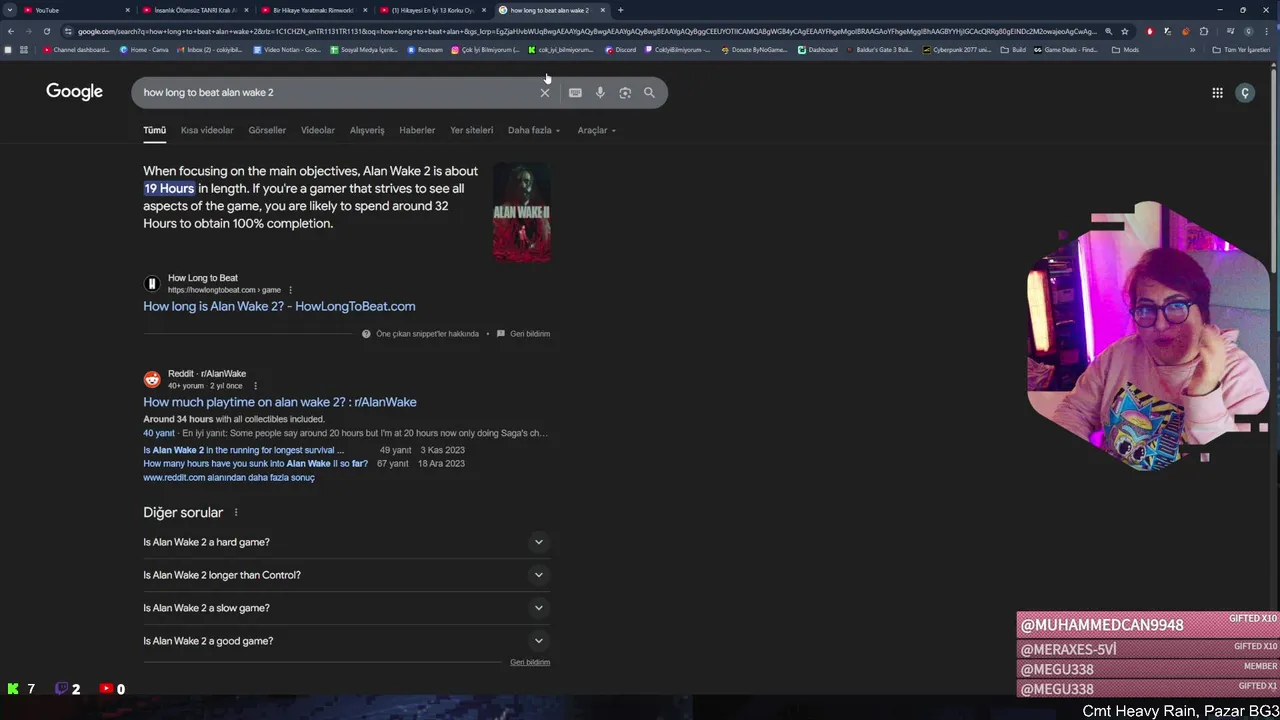Open the Channel dashboard bookmark

(x=76, y=49)
